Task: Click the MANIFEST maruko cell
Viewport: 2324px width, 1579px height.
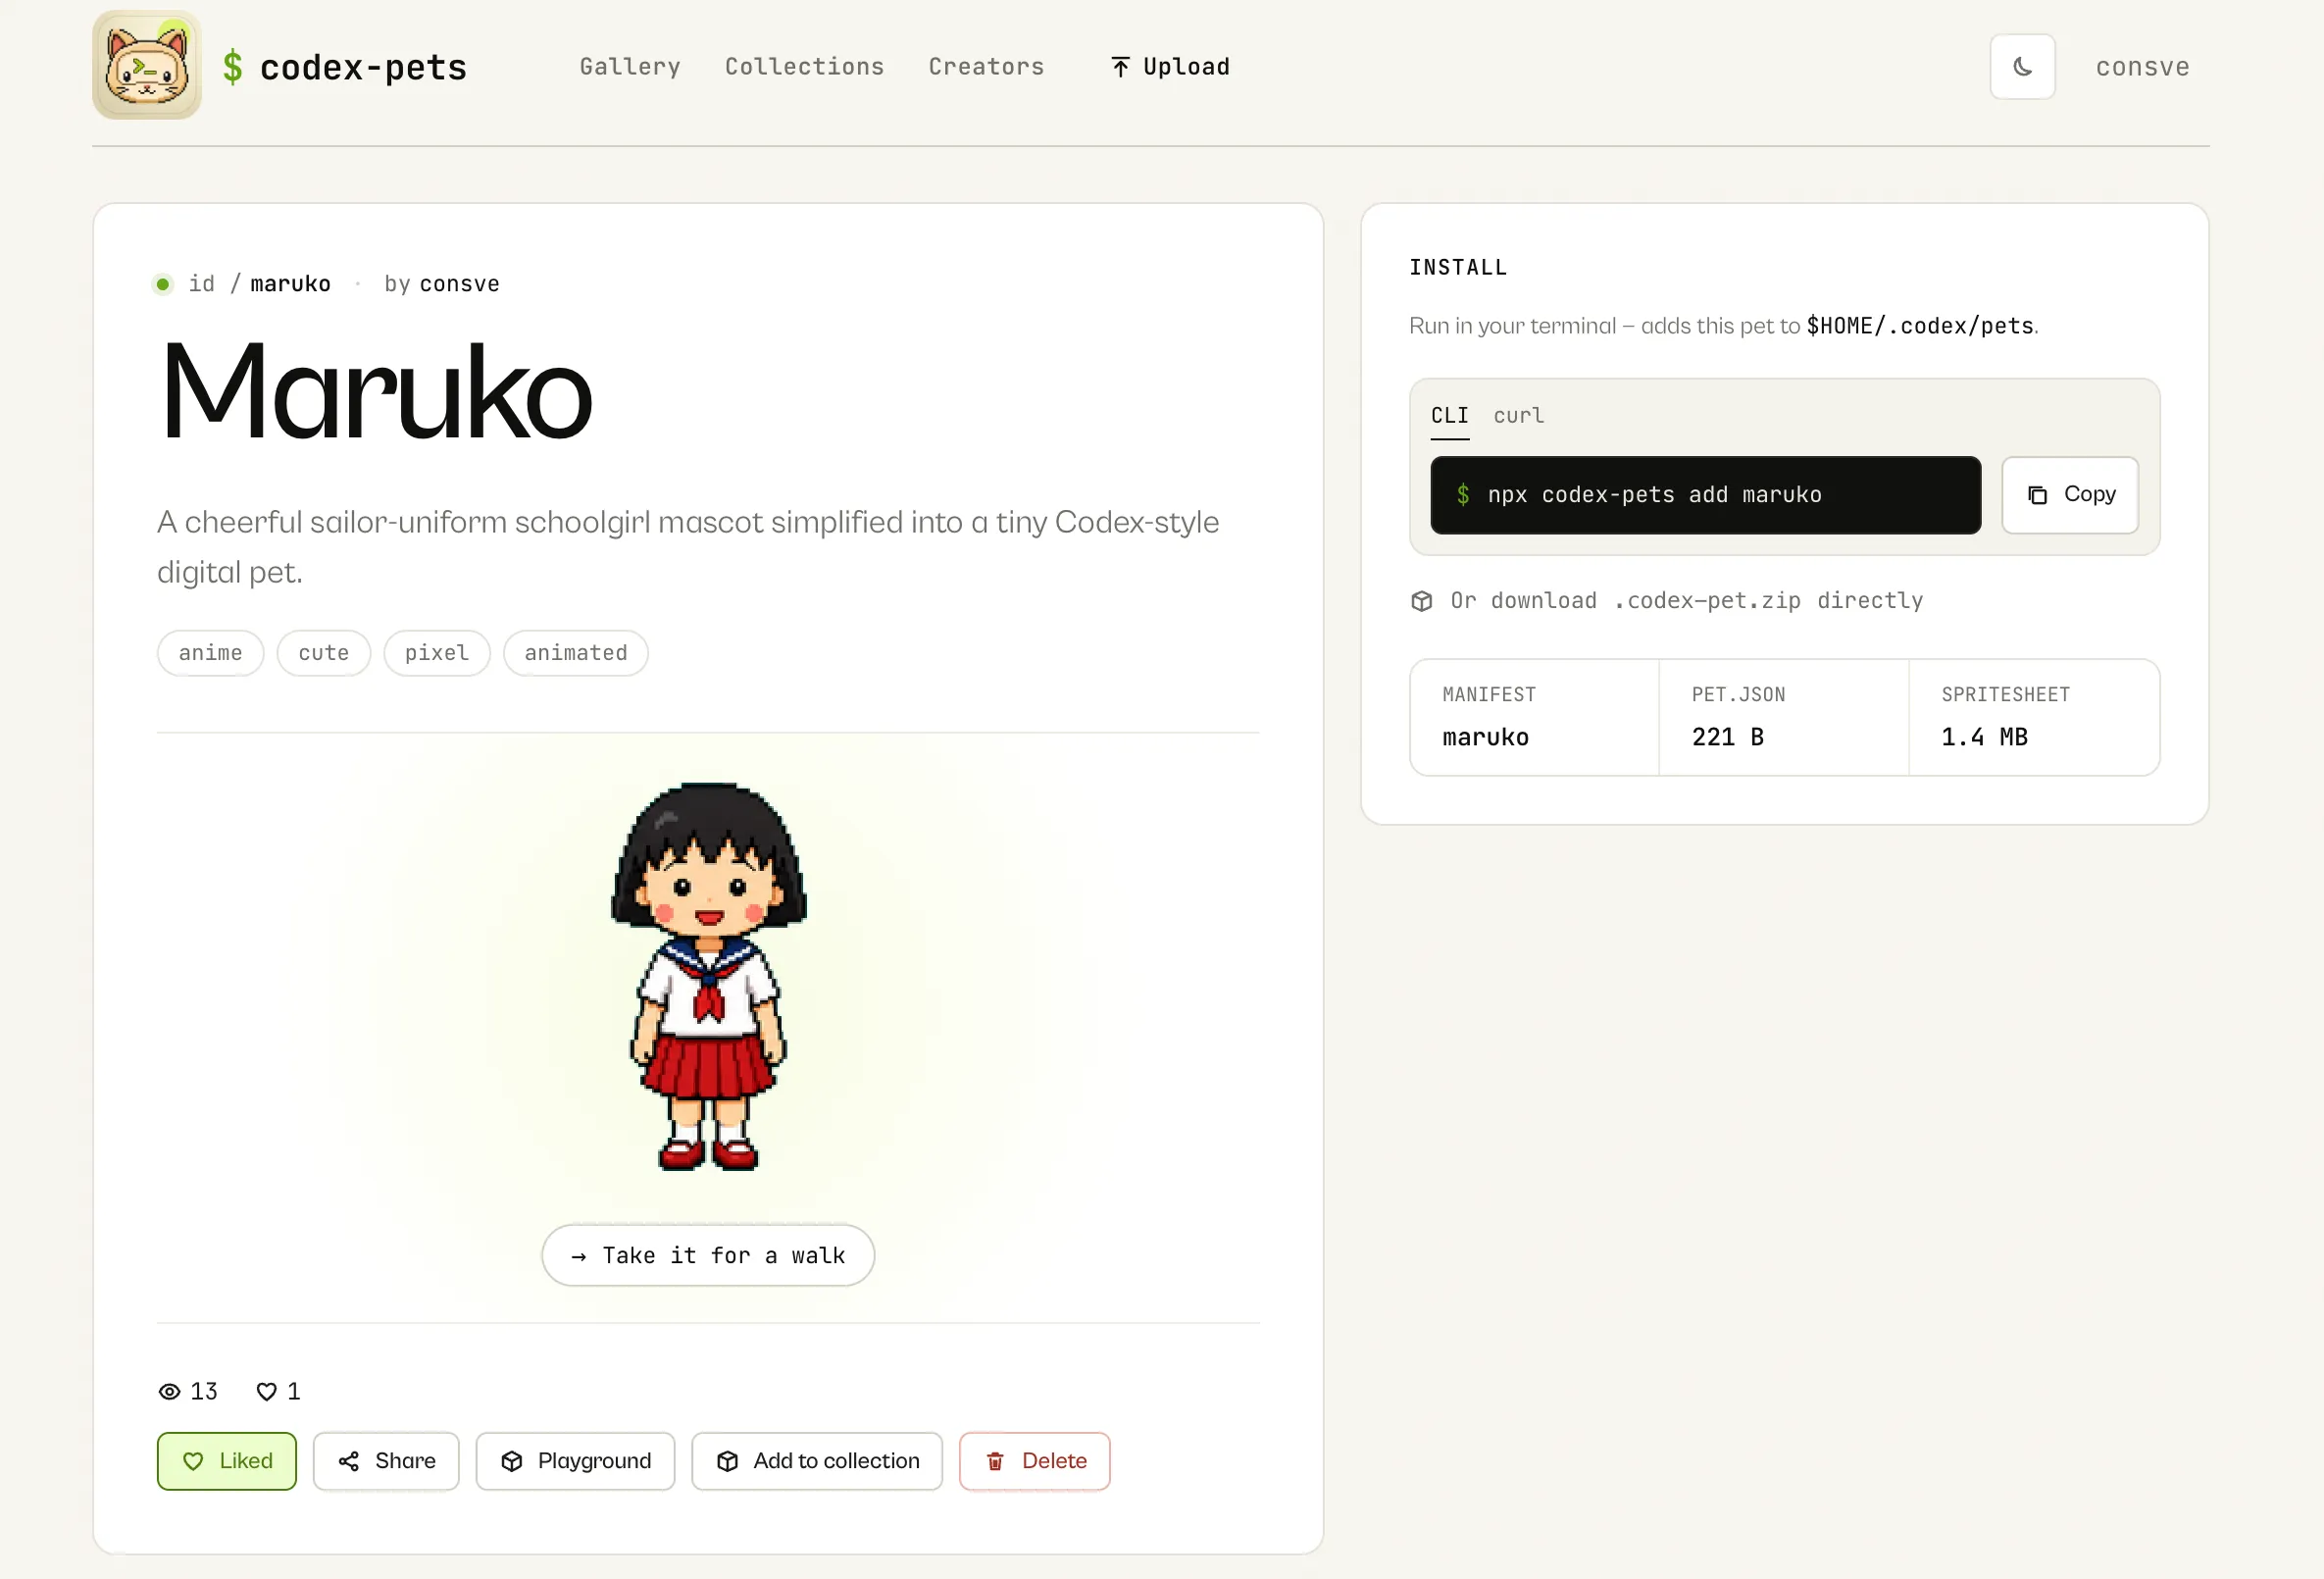Action: coord(1534,717)
